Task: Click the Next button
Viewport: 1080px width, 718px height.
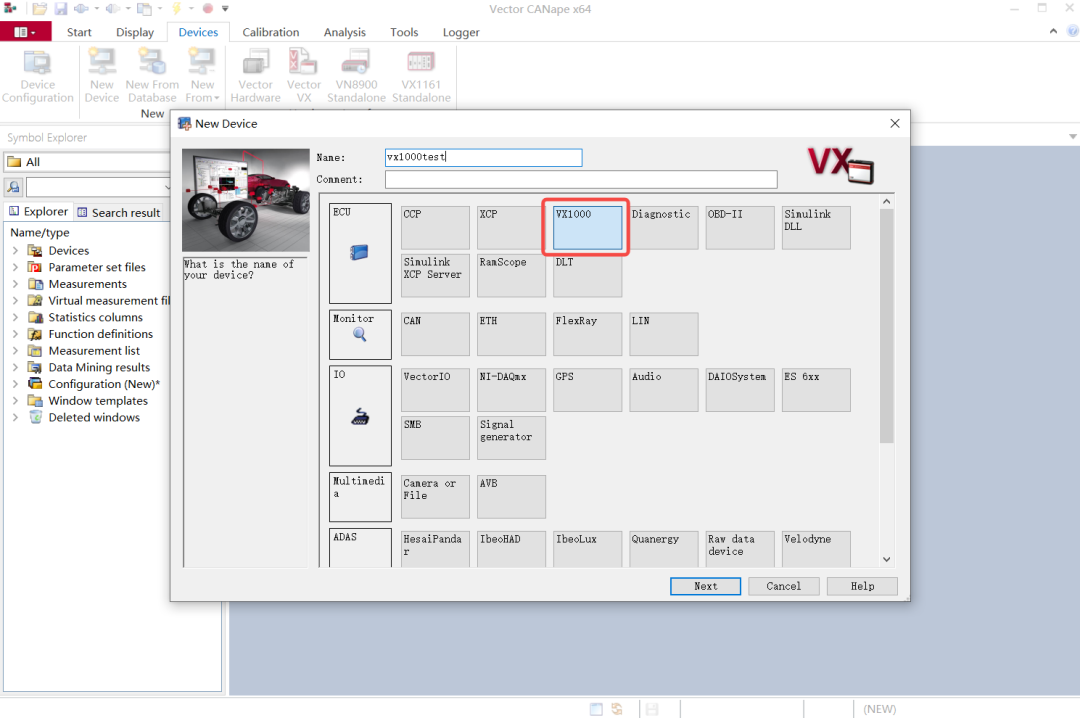Action: point(705,586)
